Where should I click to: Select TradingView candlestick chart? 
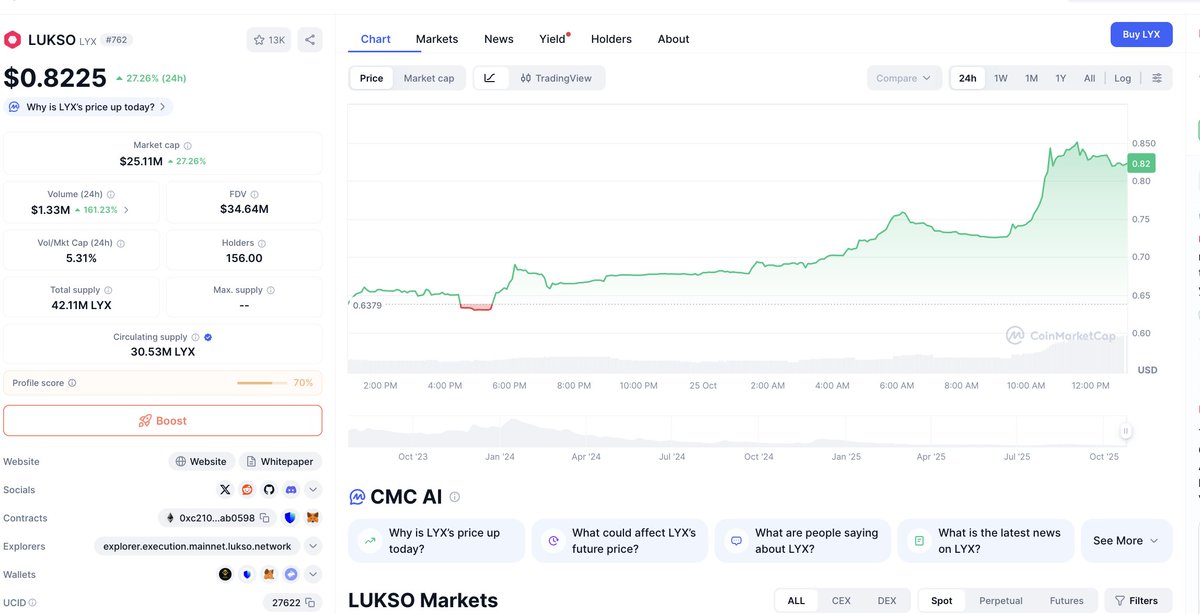click(556, 78)
